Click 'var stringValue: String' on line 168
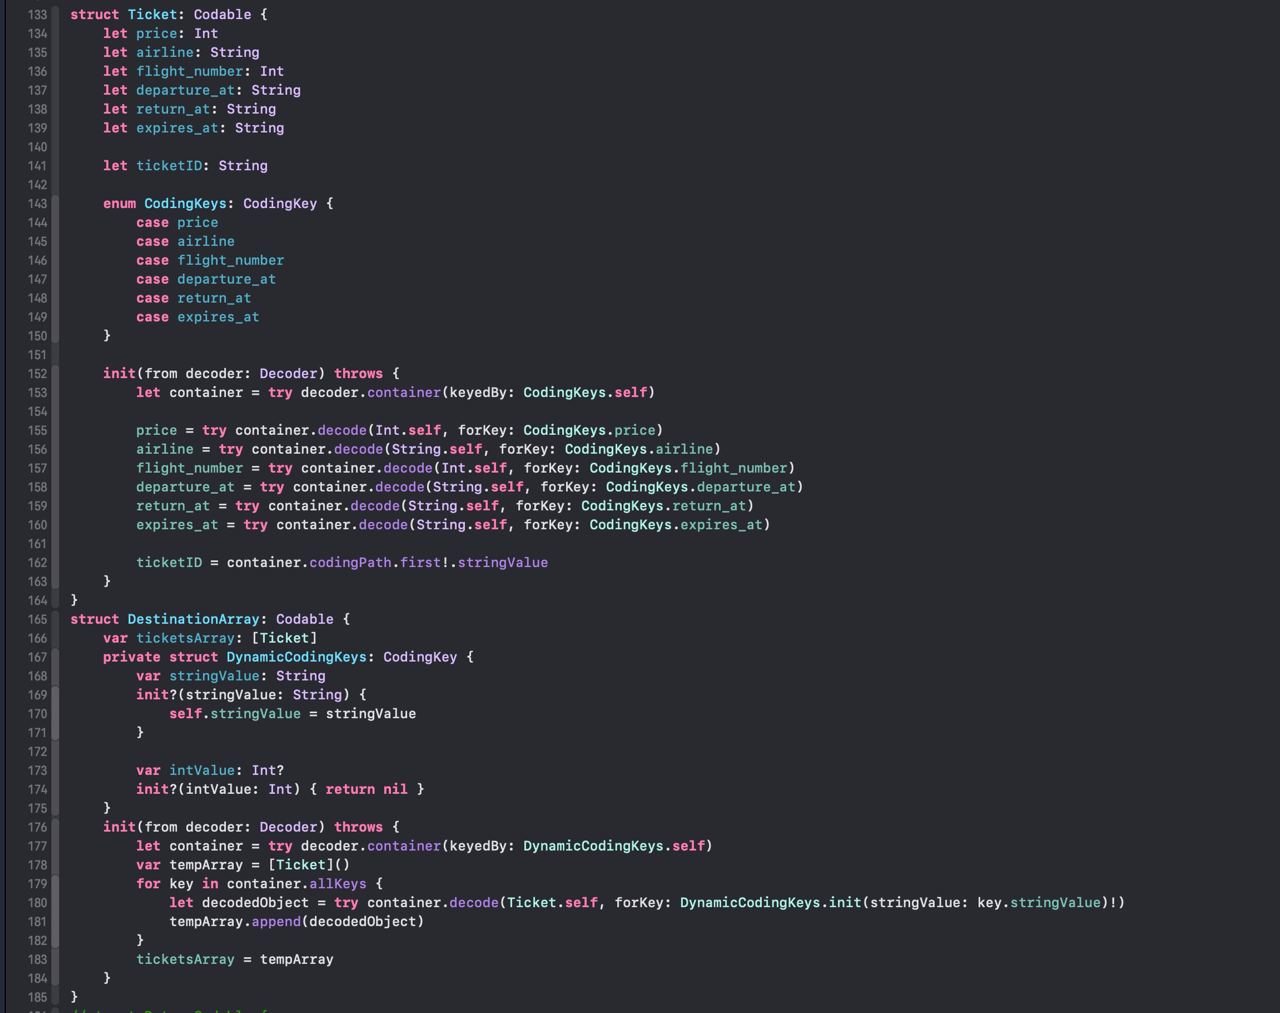This screenshot has height=1013, width=1280. [231, 677]
